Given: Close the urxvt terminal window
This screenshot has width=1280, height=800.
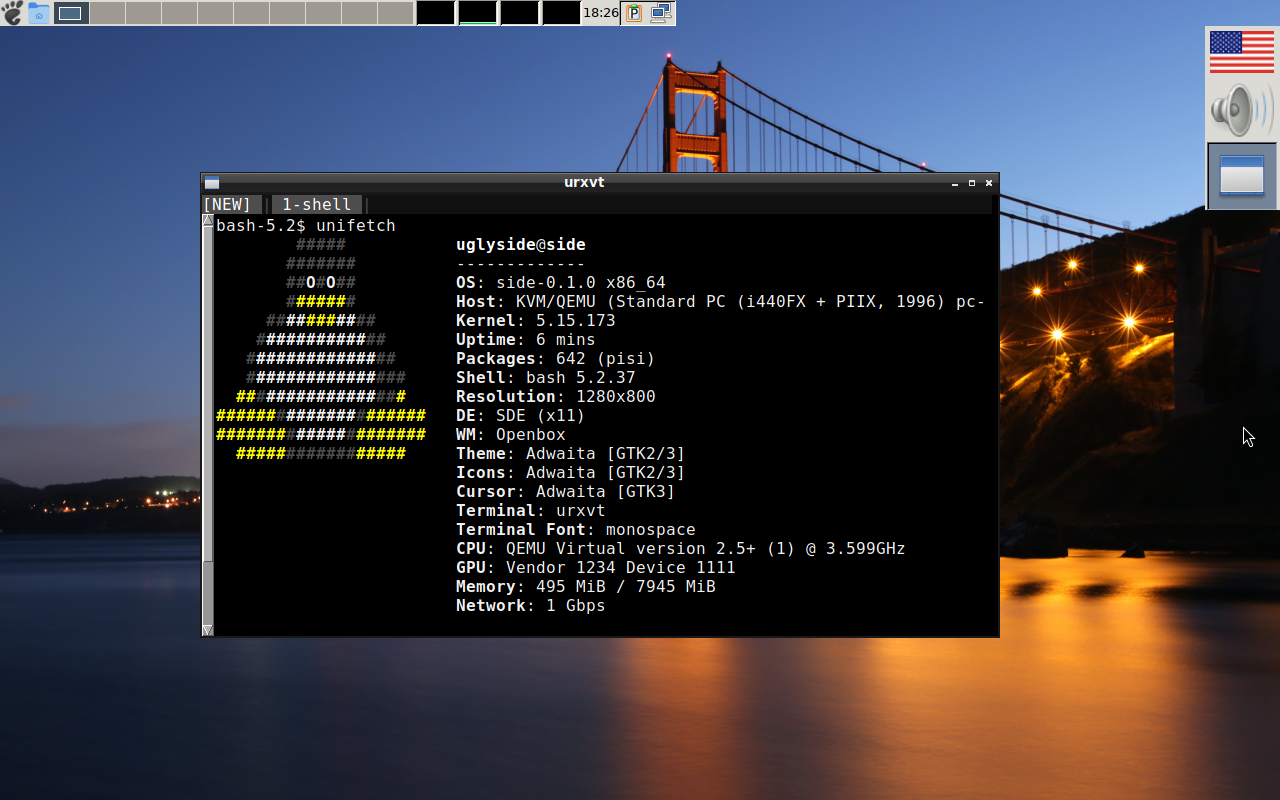Looking at the screenshot, I should tap(989, 183).
